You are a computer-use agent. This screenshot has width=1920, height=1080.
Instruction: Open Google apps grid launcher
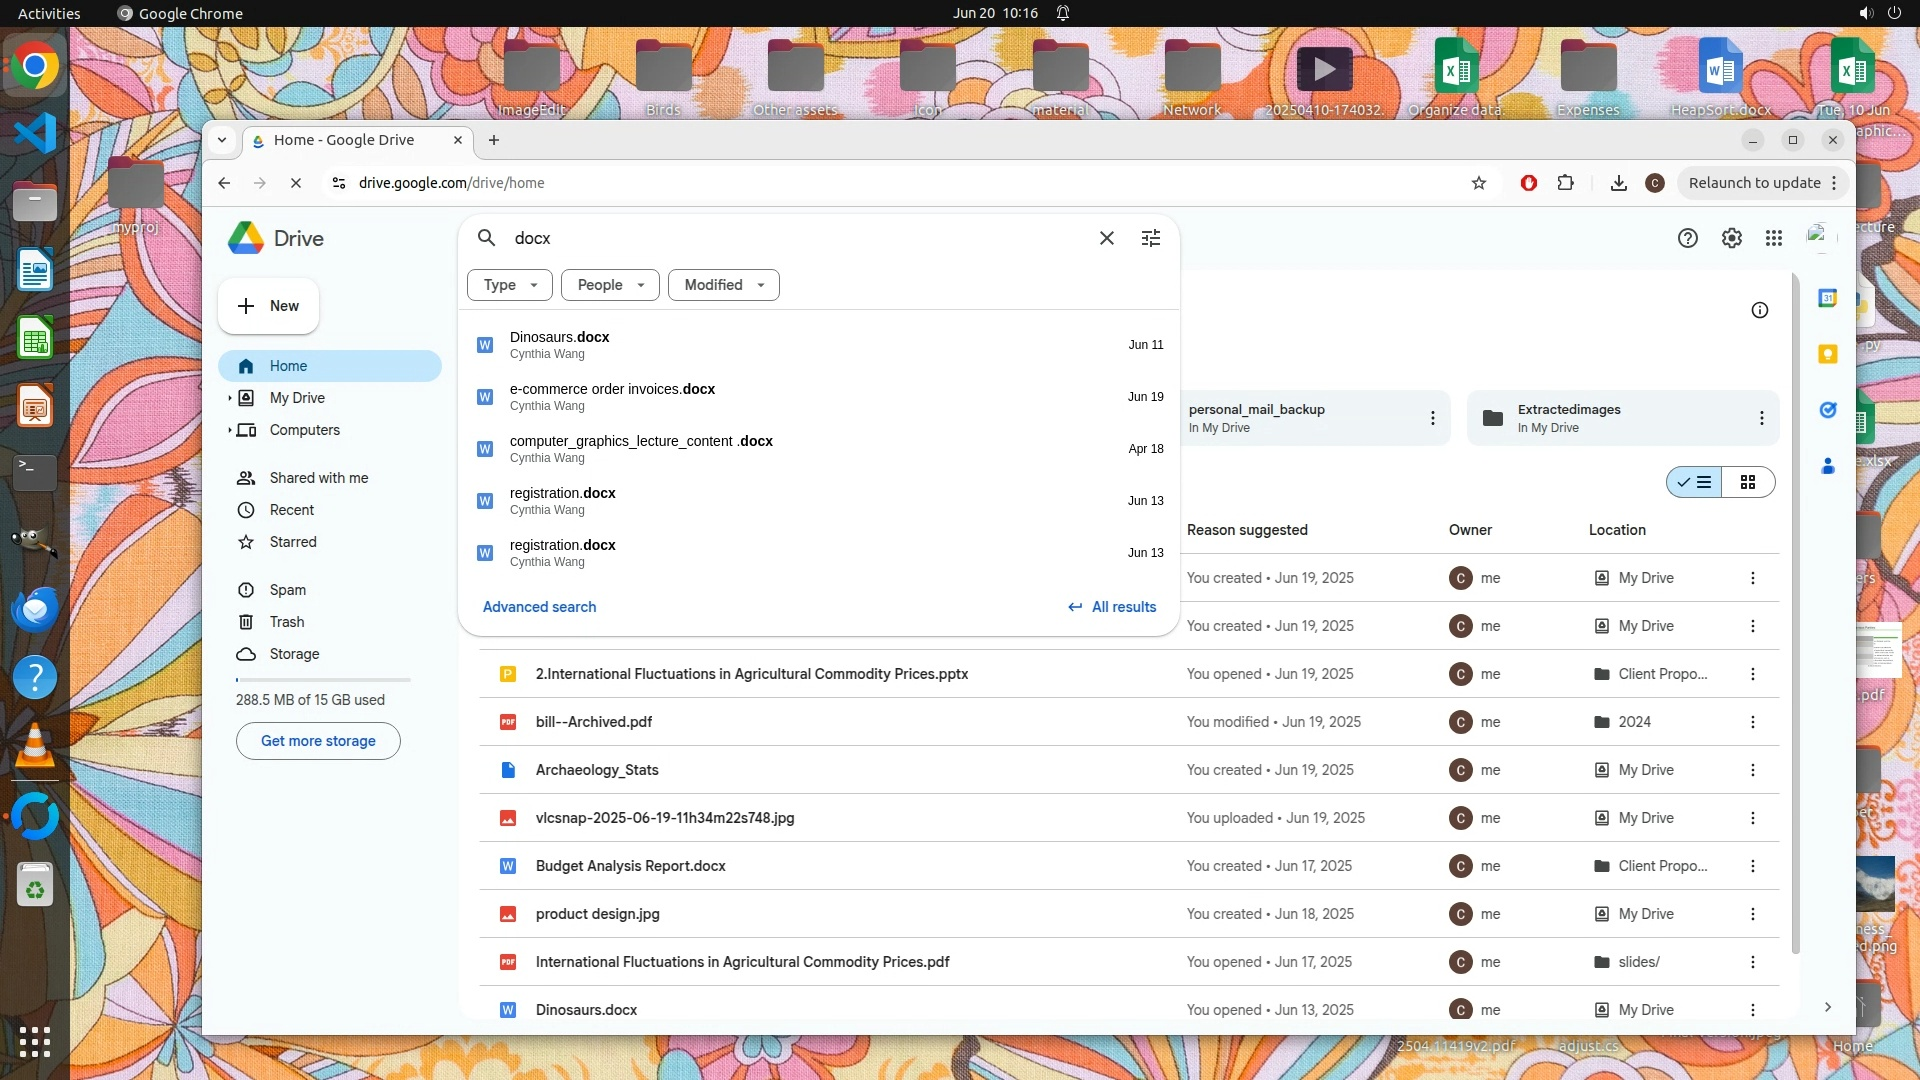click(x=1774, y=238)
